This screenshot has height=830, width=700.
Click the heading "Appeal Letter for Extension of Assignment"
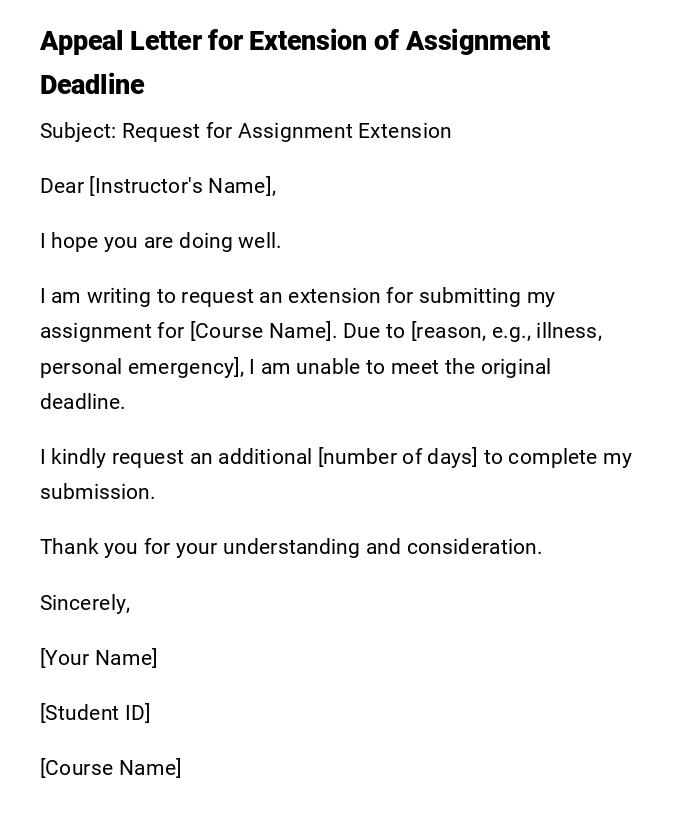pyautogui.click(x=295, y=41)
